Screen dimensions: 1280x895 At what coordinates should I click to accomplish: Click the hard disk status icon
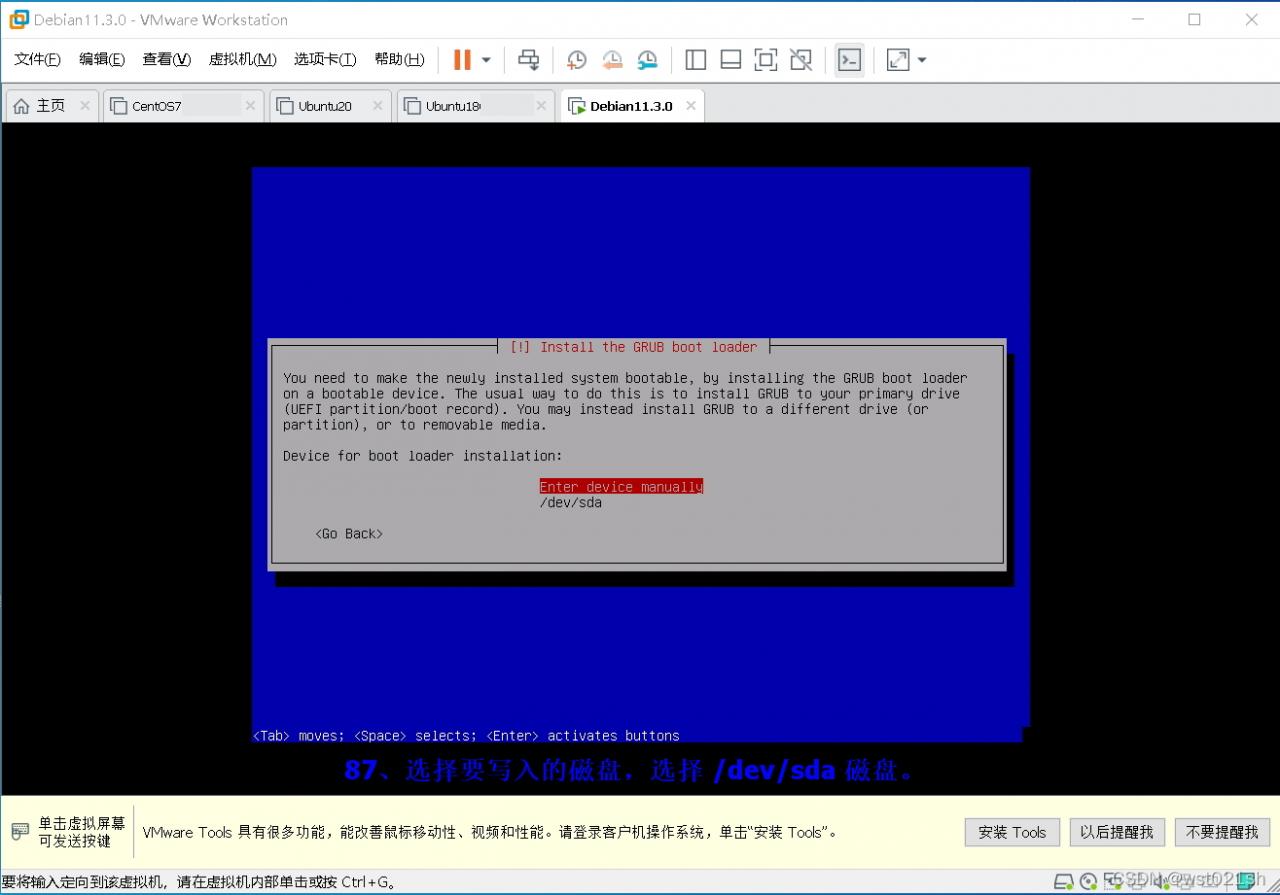click(1066, 881)
